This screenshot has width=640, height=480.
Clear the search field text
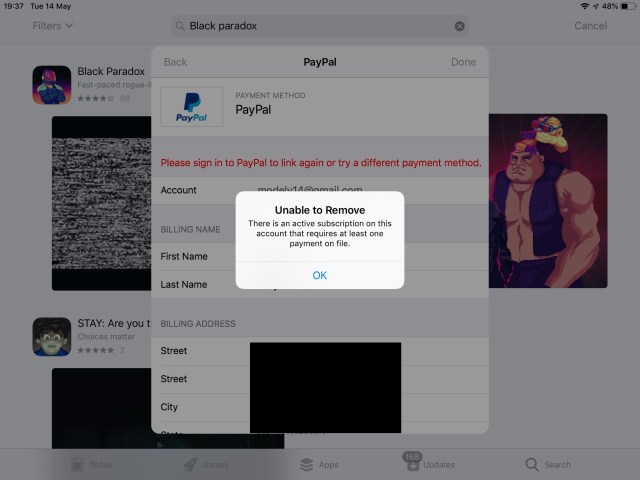pos(460,26)
